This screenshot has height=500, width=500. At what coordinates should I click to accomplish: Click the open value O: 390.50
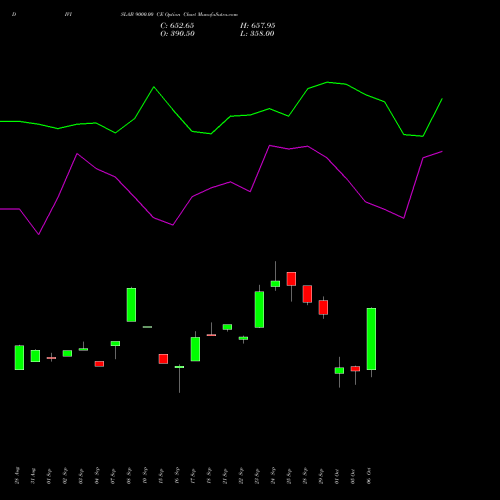(177, 34)
